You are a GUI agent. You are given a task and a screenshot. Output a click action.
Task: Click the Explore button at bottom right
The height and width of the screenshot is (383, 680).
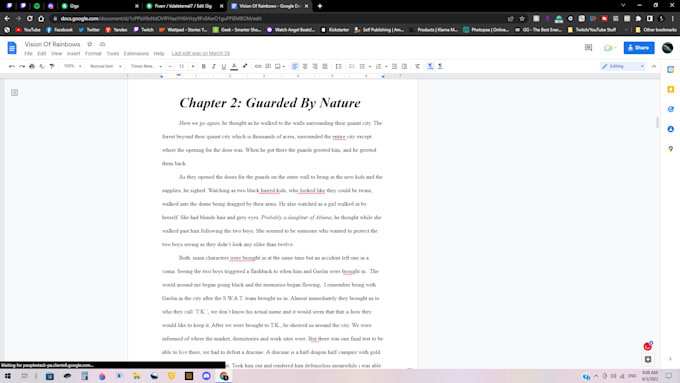tap(648, 360)
